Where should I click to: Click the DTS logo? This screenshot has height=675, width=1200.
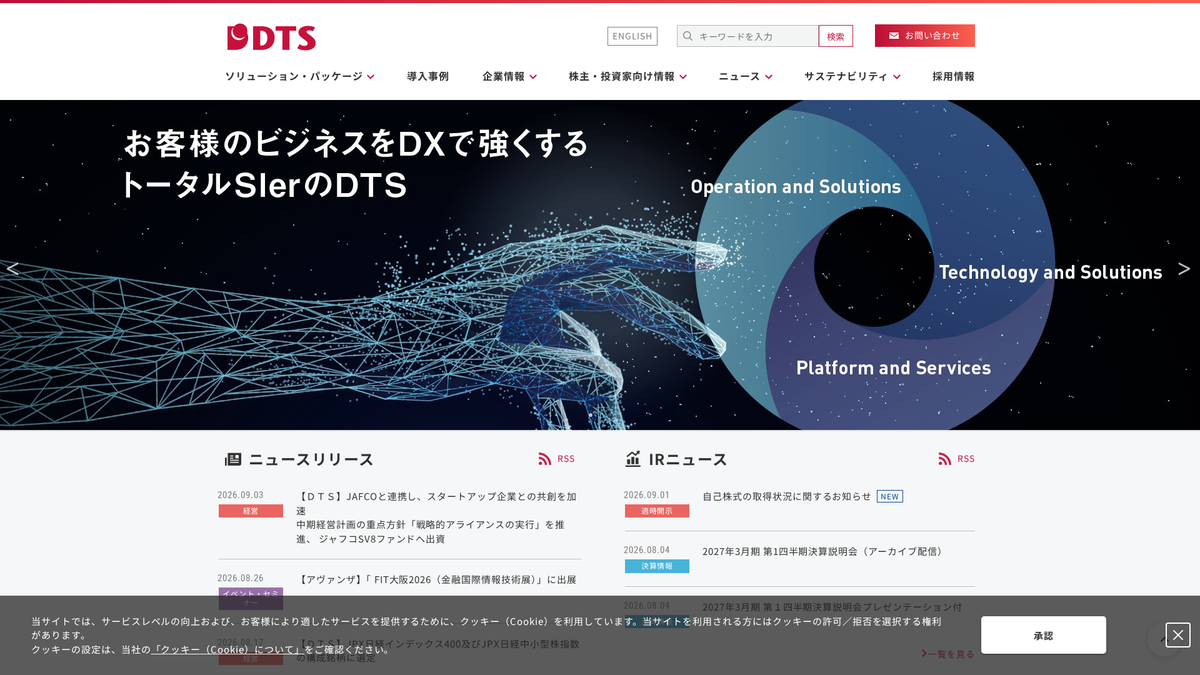tap(271, 38)
